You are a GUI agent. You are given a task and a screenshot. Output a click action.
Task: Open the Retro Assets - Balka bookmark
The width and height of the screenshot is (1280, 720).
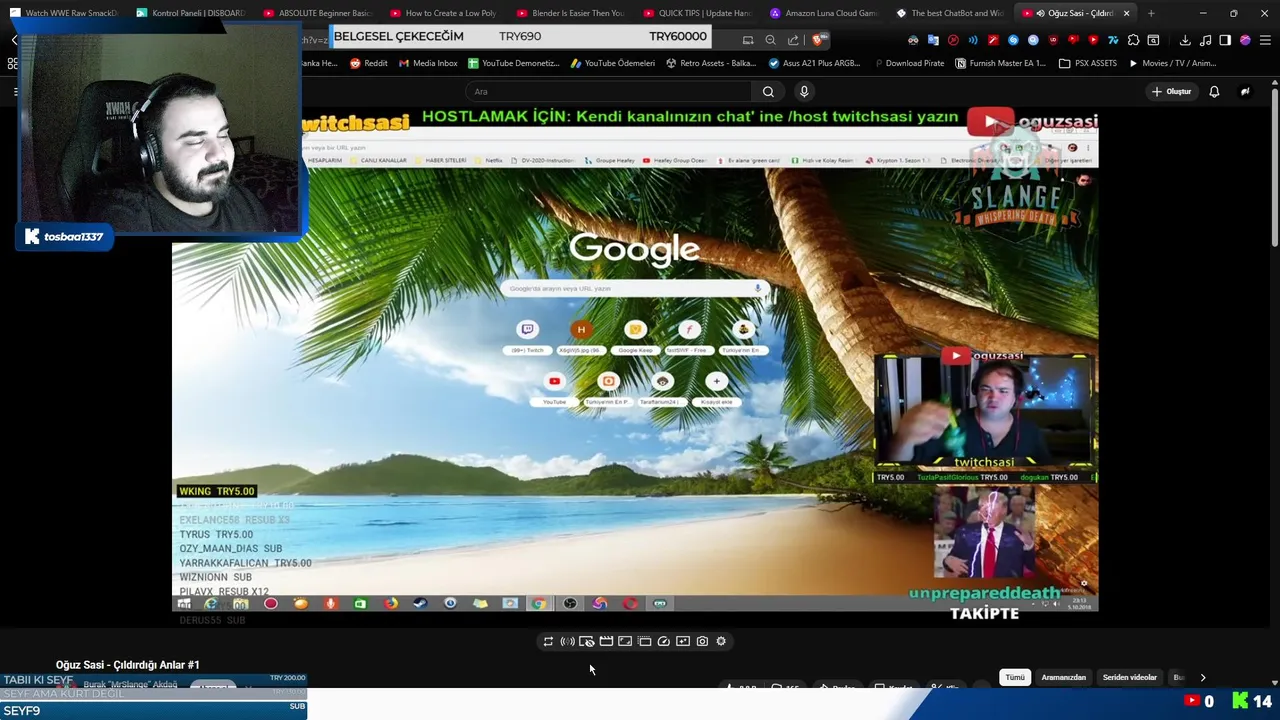pyautogui.click(x=710, y=63)
